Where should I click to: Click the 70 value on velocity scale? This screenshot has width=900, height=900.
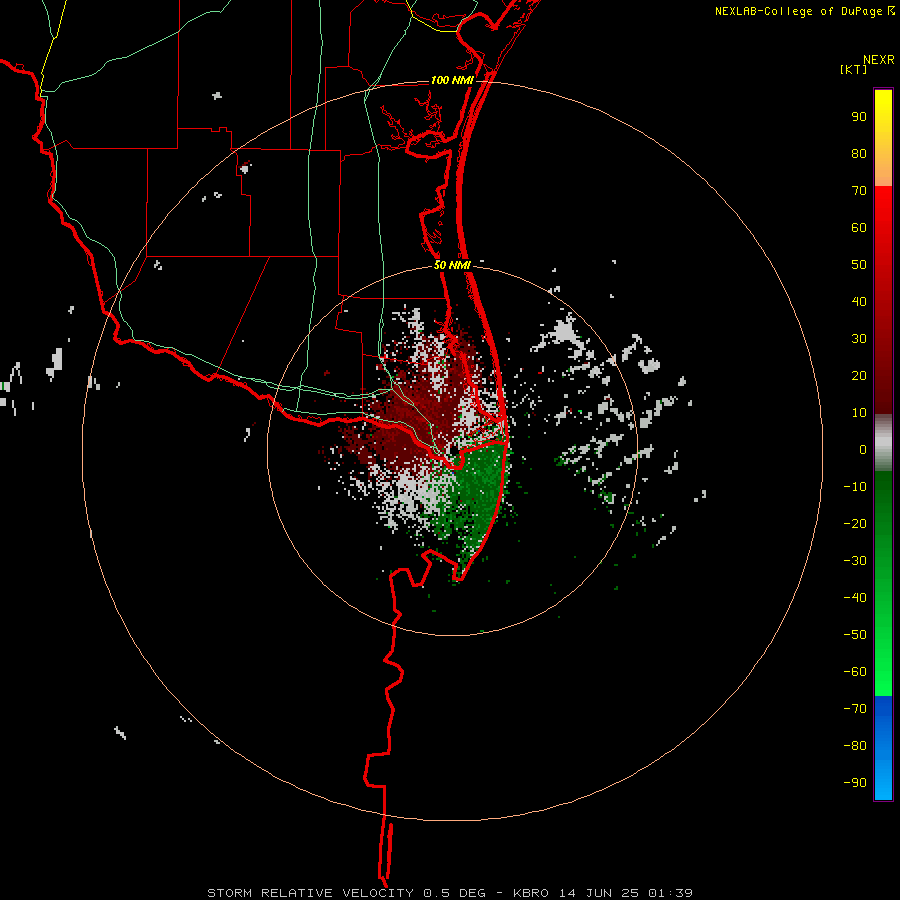859,191
